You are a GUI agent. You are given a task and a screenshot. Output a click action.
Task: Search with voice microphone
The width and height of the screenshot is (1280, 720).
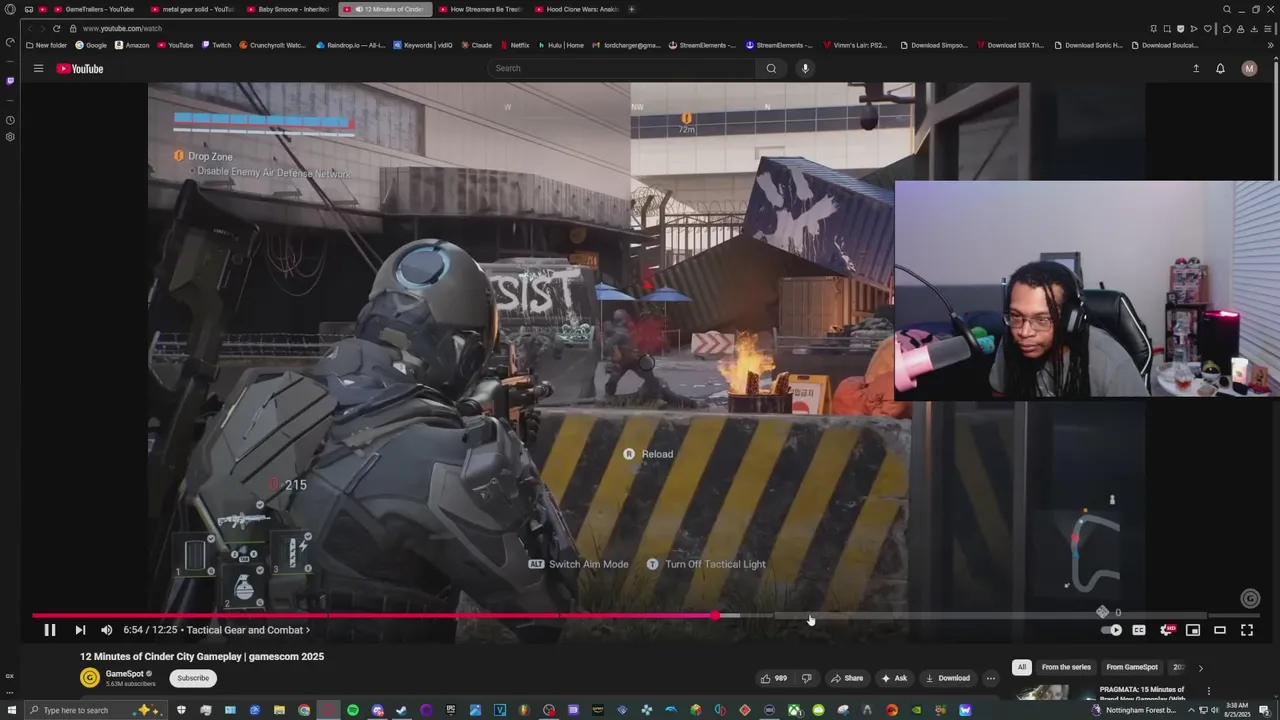[x=805, y=68]
